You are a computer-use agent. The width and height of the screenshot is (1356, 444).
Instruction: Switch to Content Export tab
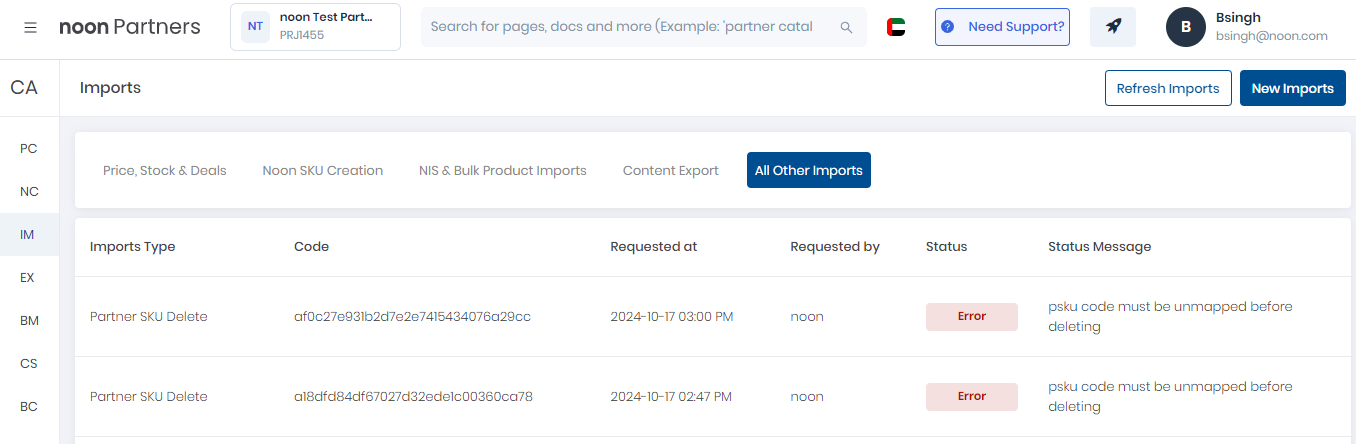[x=671, y=170]
